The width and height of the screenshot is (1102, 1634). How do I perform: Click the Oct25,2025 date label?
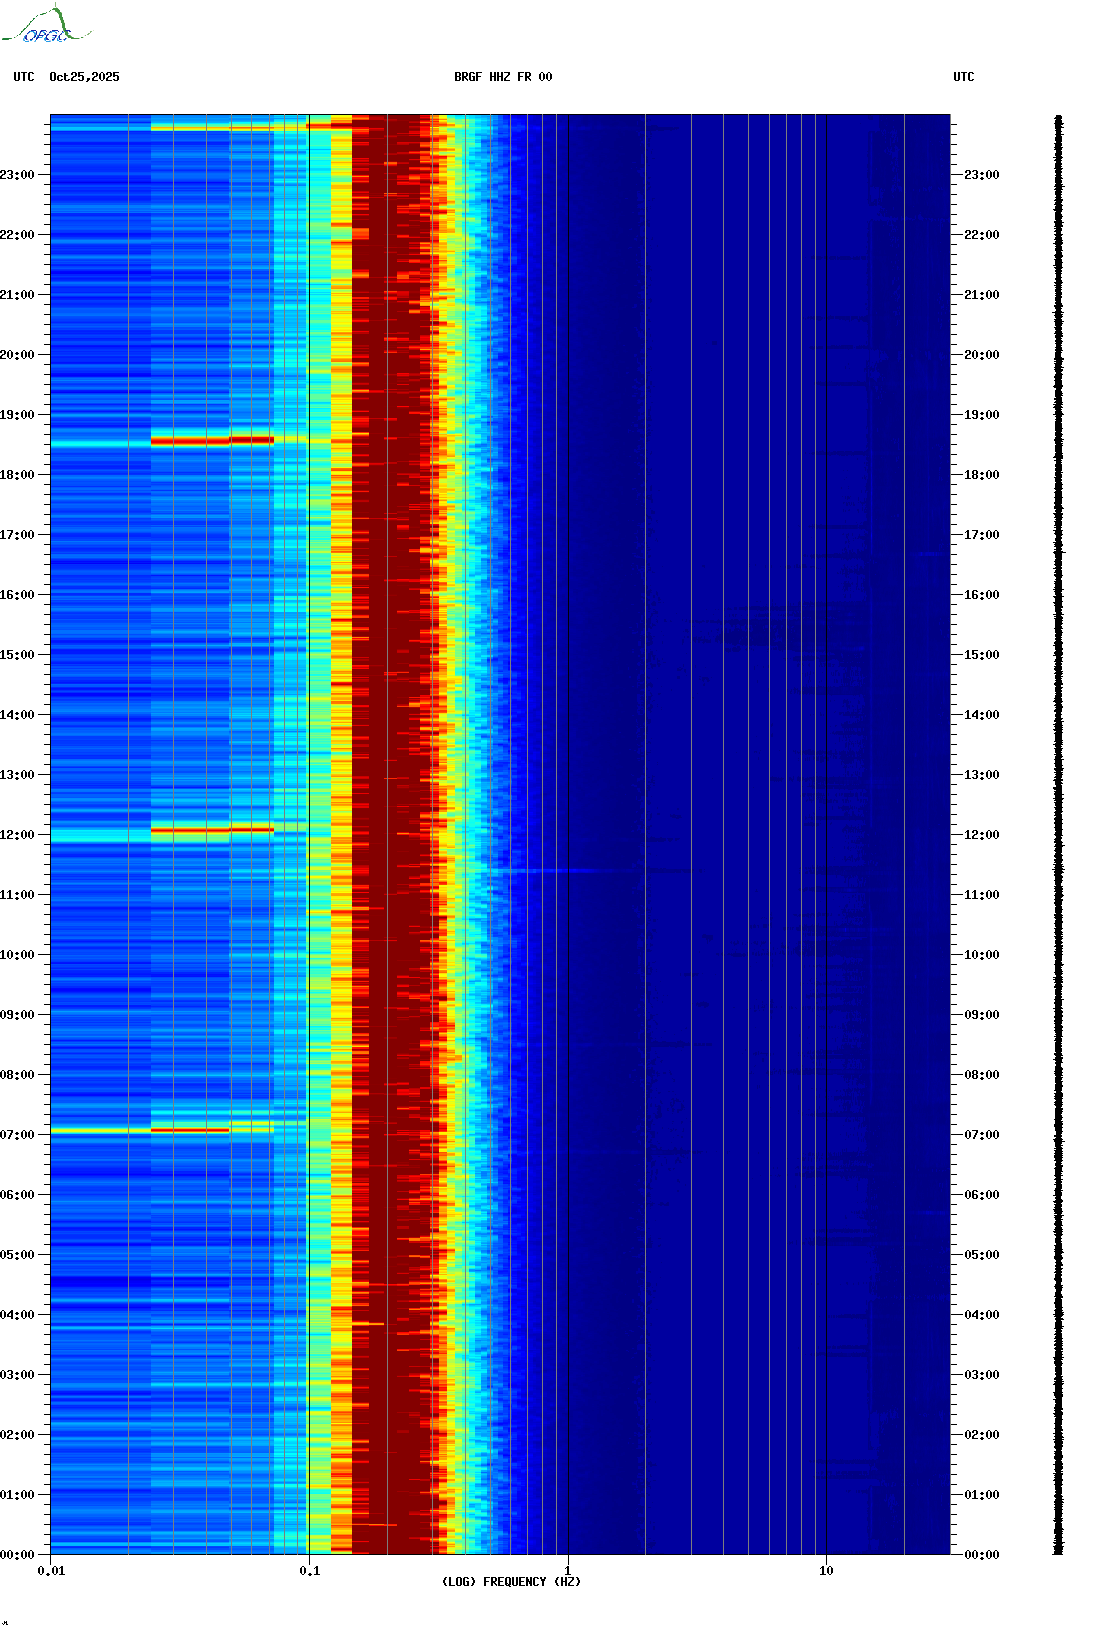[x=84, y=77]
